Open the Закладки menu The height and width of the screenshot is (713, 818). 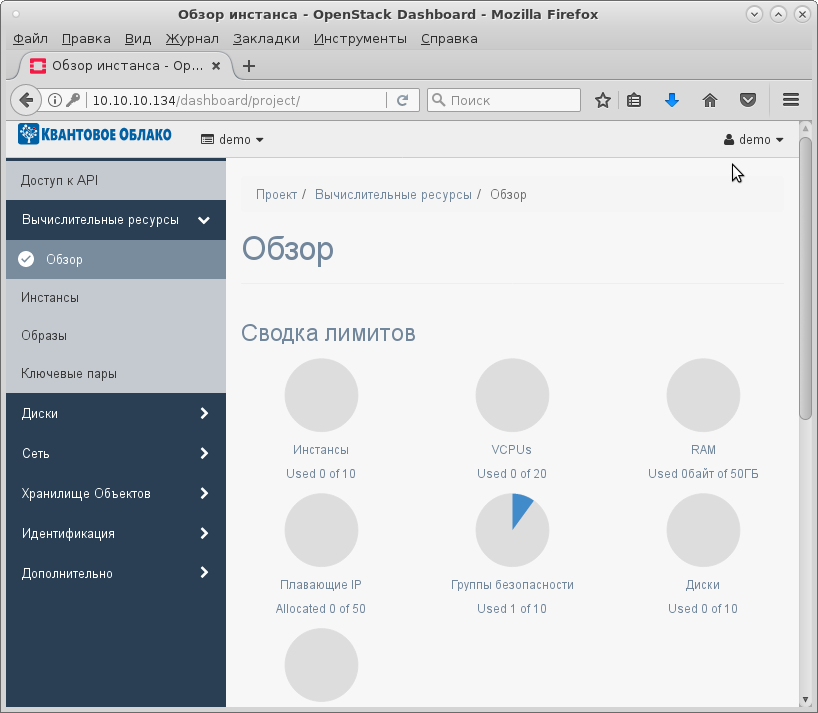tap(266, 38)
